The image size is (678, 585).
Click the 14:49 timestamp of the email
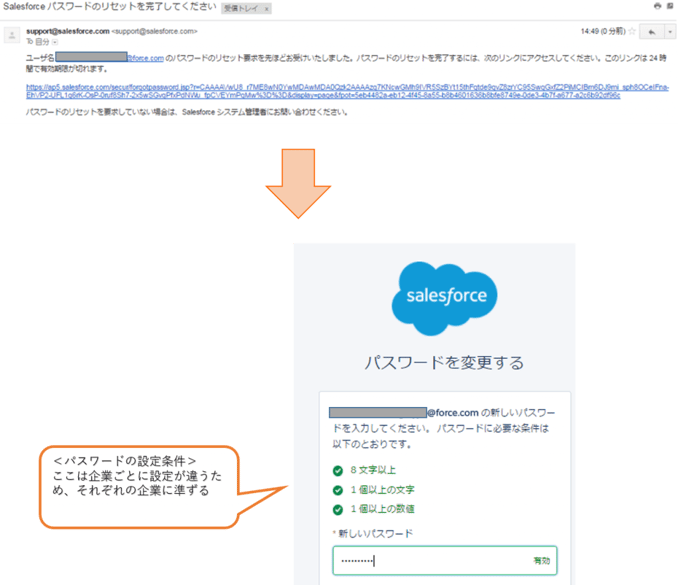point(603,31)
